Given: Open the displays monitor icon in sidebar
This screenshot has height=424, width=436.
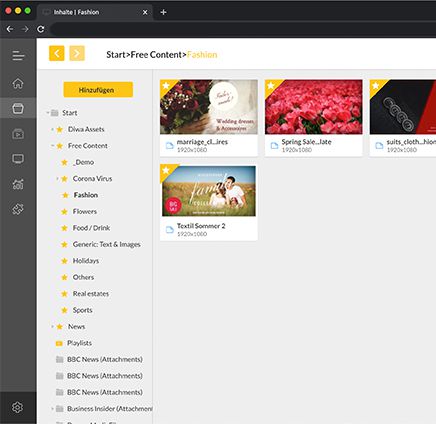Looking at the screenshot, I should [x=18, y=159].
